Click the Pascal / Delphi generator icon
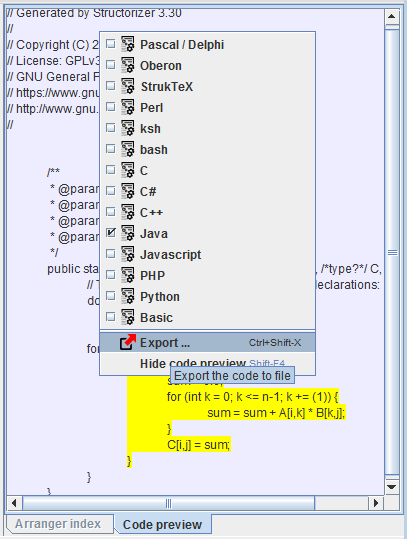 pyautogui.click(x=128, y=44)
